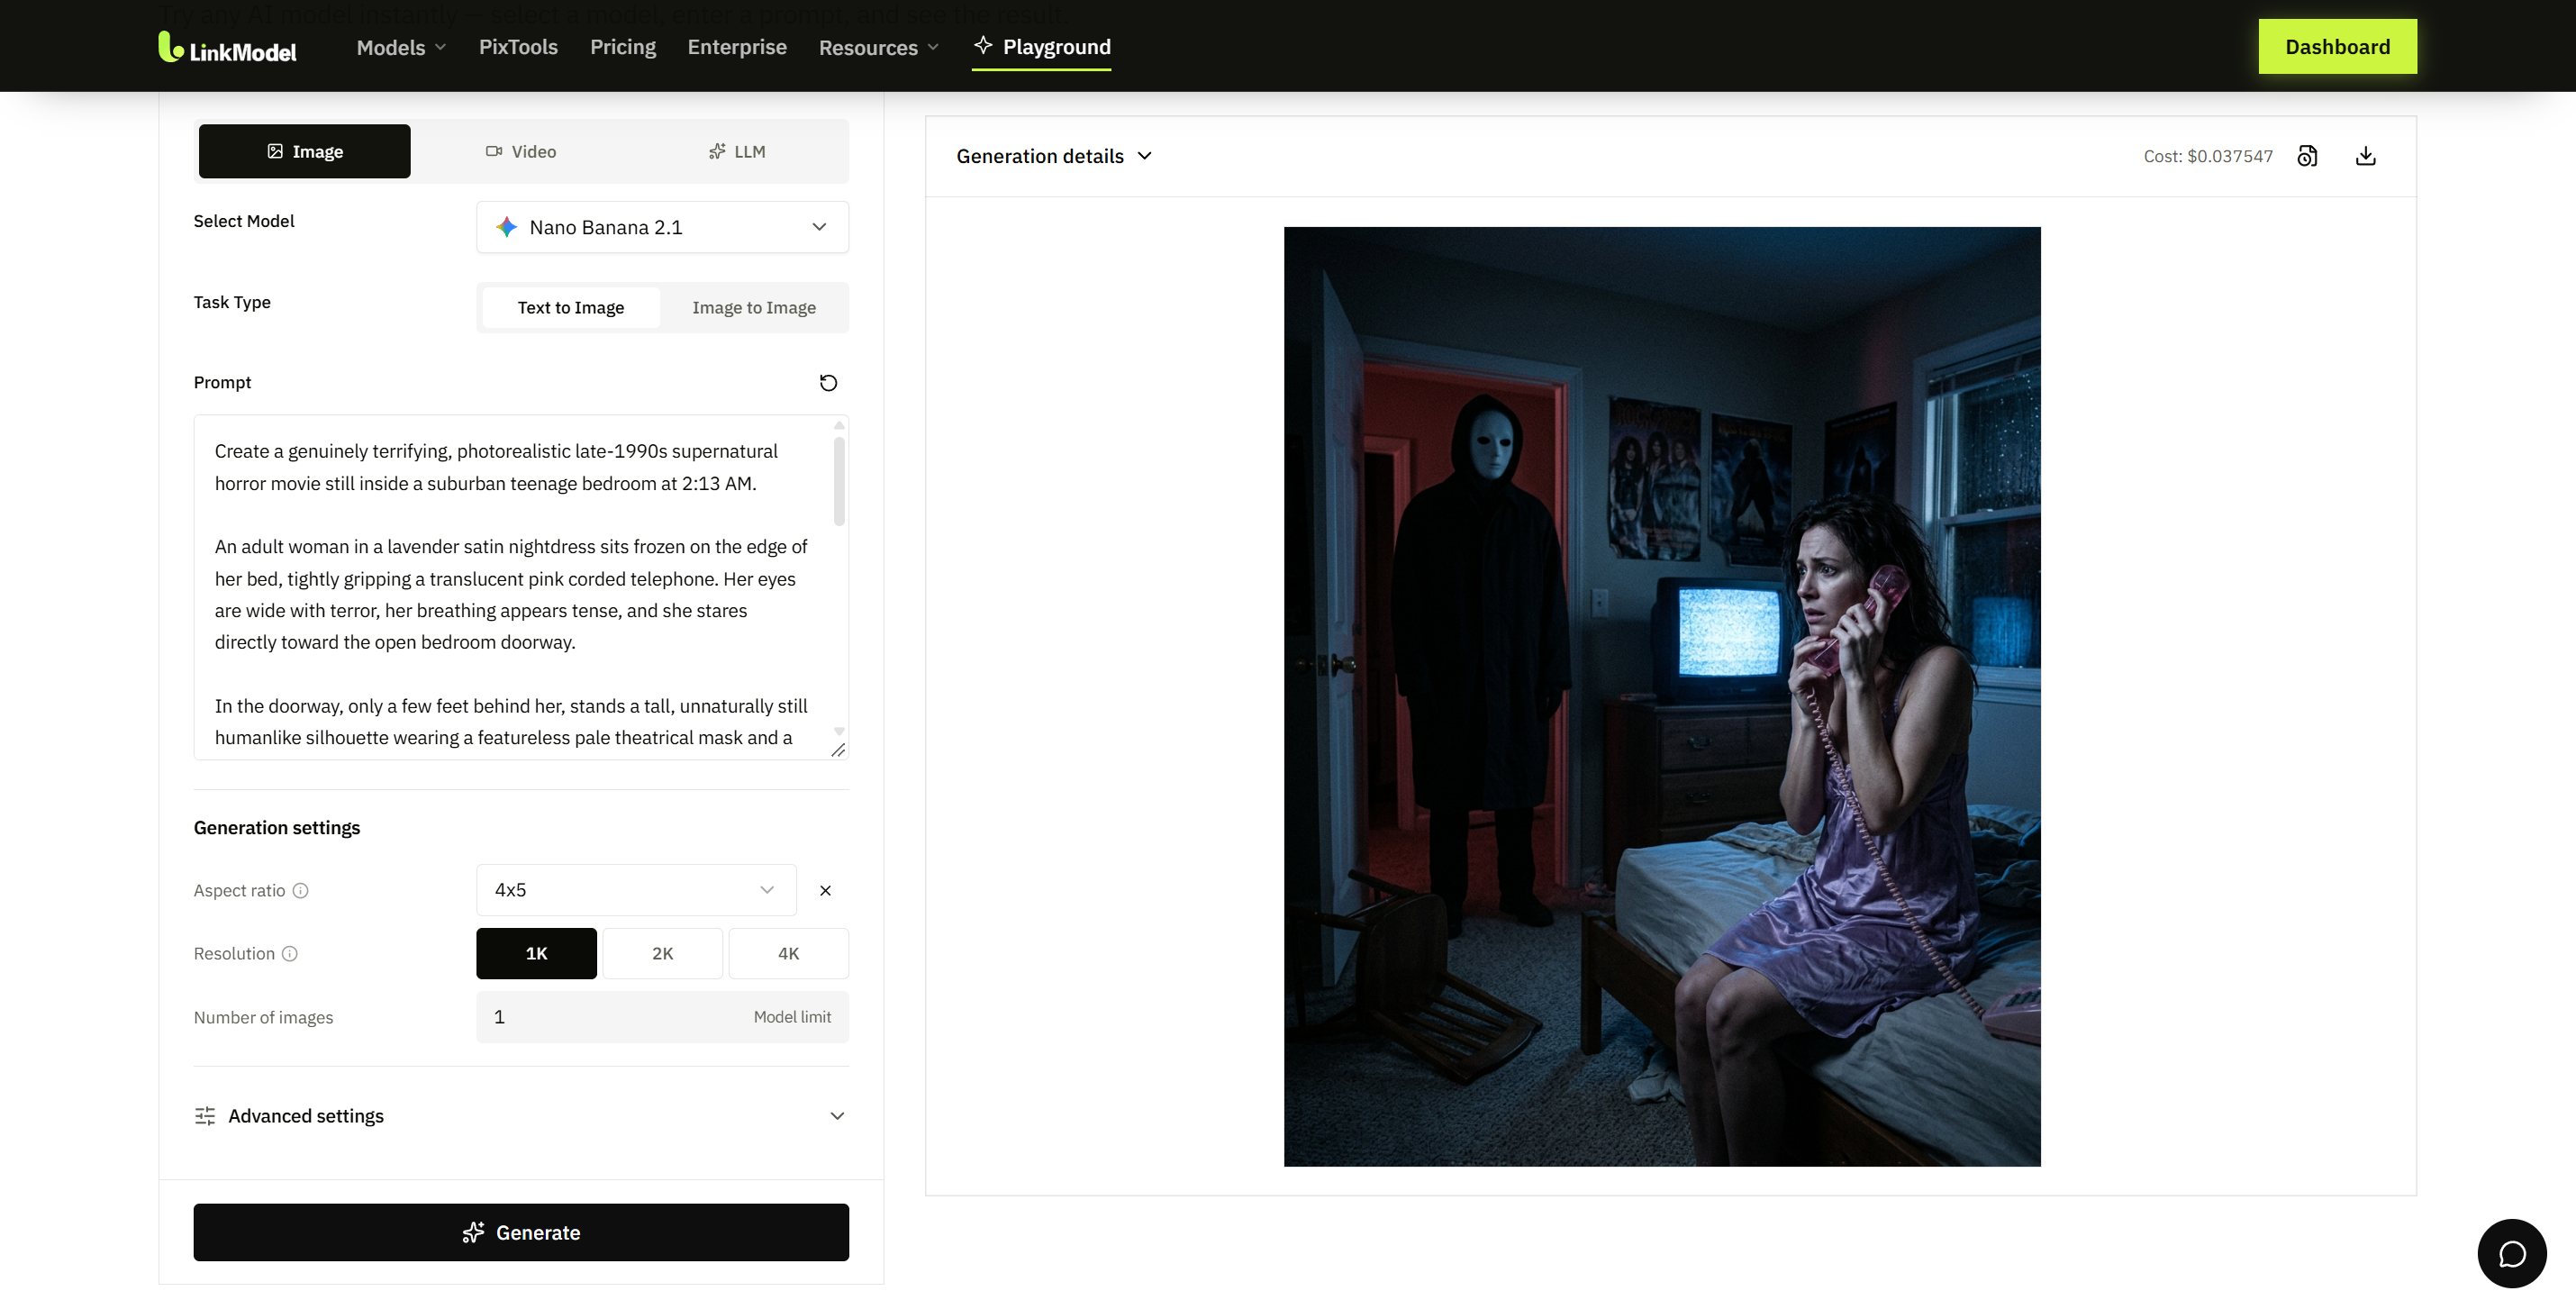Click the generated horror image
Image resolution: width=2576 pixels, height=1291 pixels.
(x=1662, y=696)
